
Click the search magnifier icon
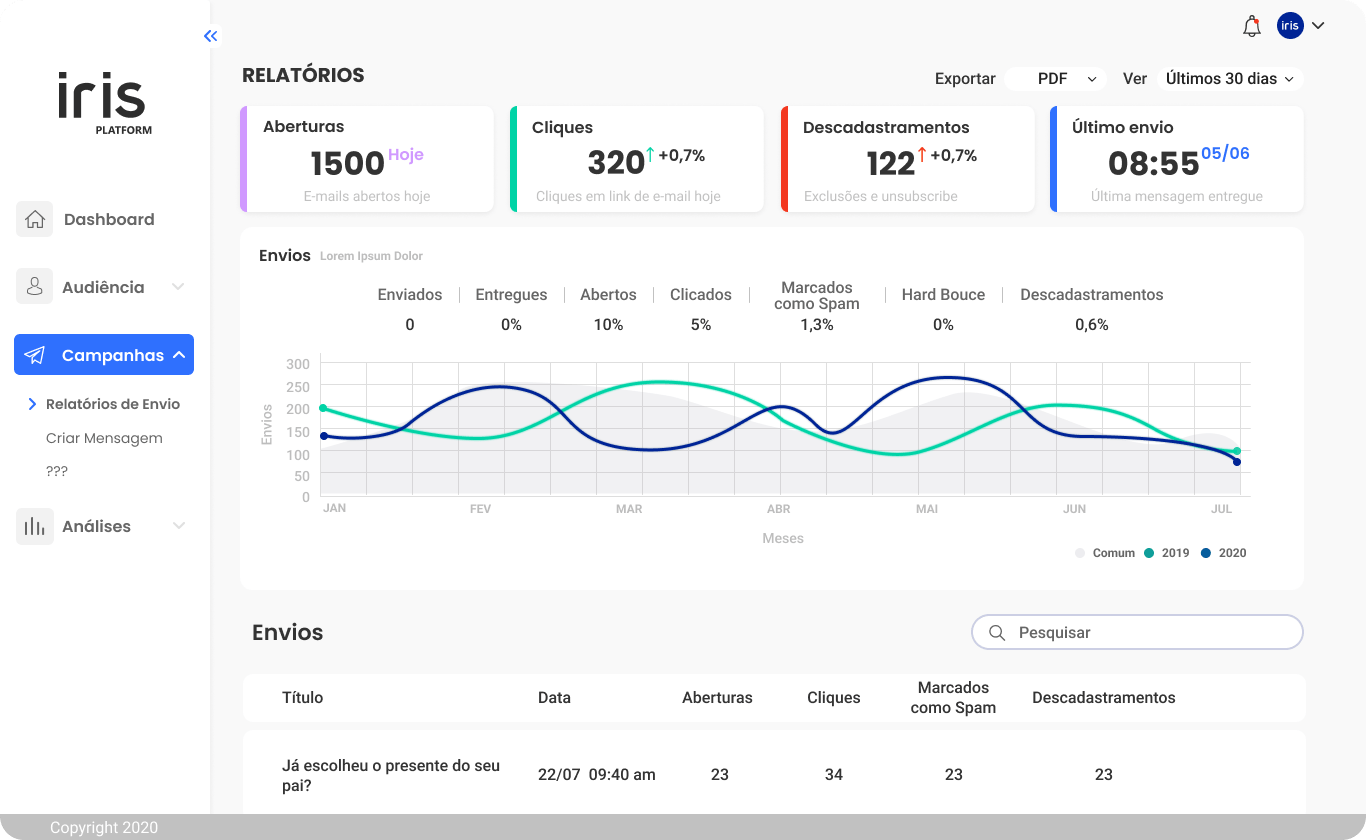997,633
